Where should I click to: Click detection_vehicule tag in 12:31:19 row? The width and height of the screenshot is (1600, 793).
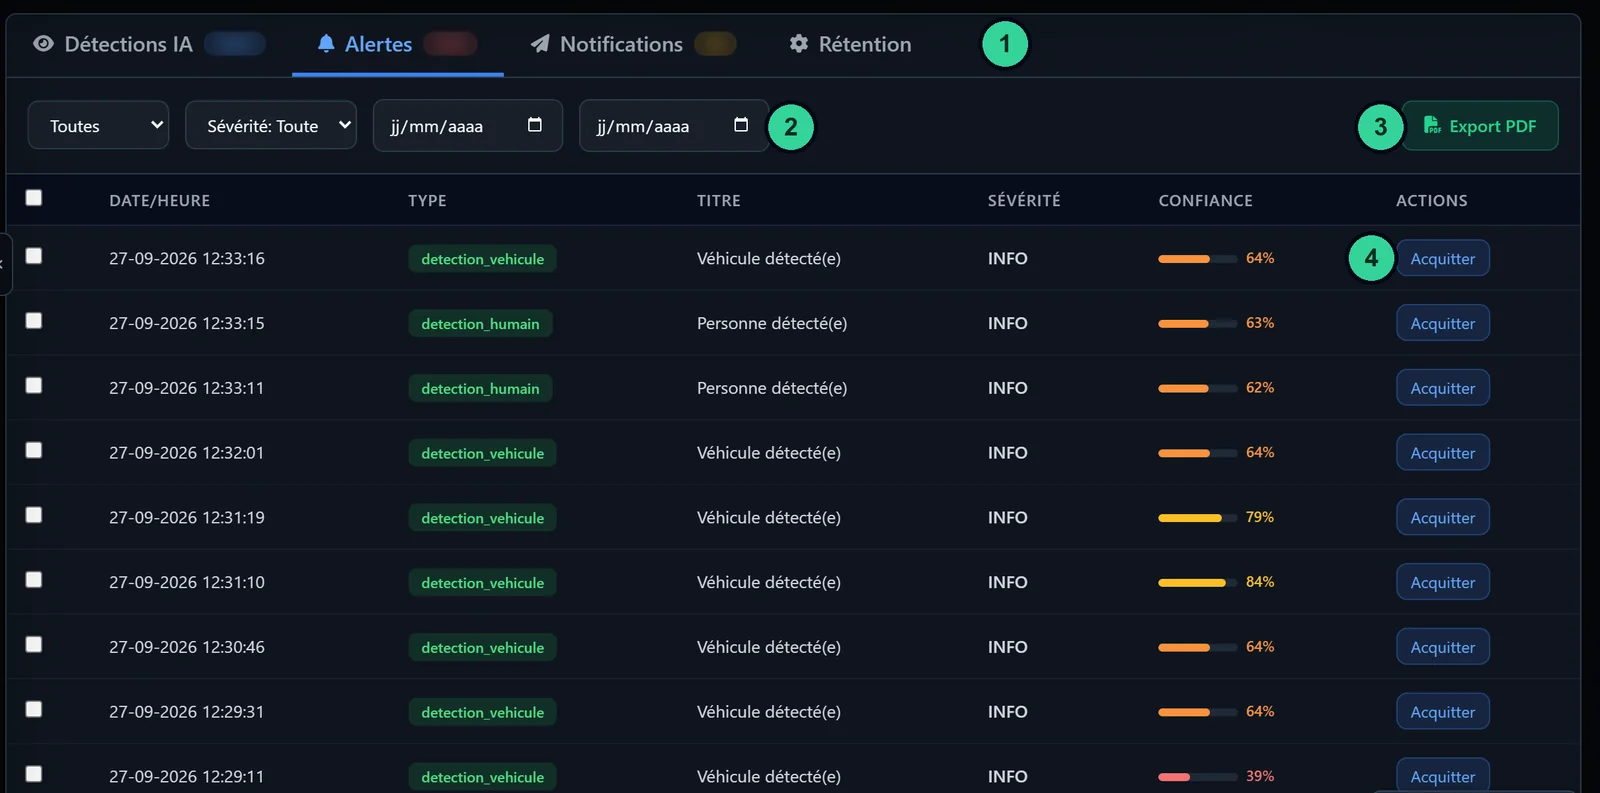click(x=482, y=517)
